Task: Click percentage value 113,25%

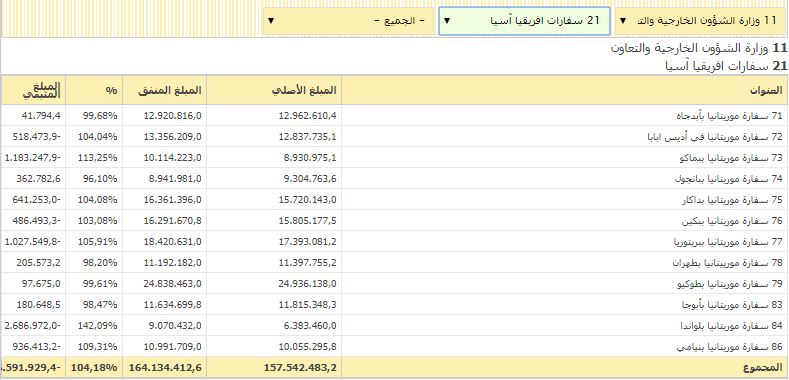Action: click(x=98, y=158)
